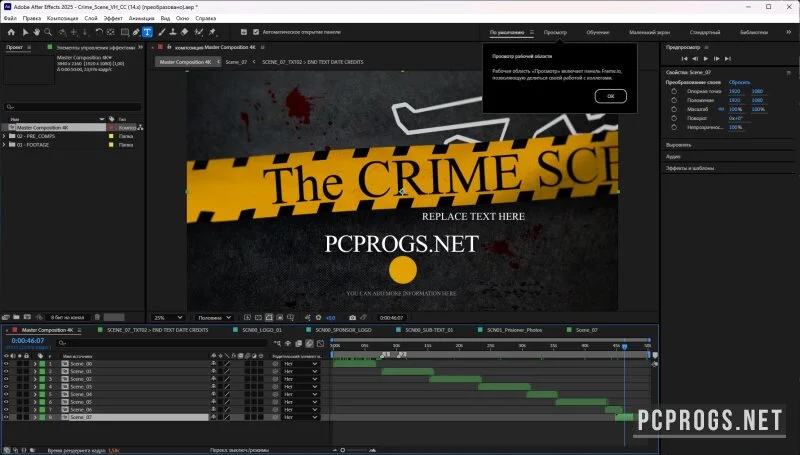The width and height of the screenshot is (800, 455).
Task: Expand the 02 - PRE_COMPS folder
Action: [x=4, y=136]
